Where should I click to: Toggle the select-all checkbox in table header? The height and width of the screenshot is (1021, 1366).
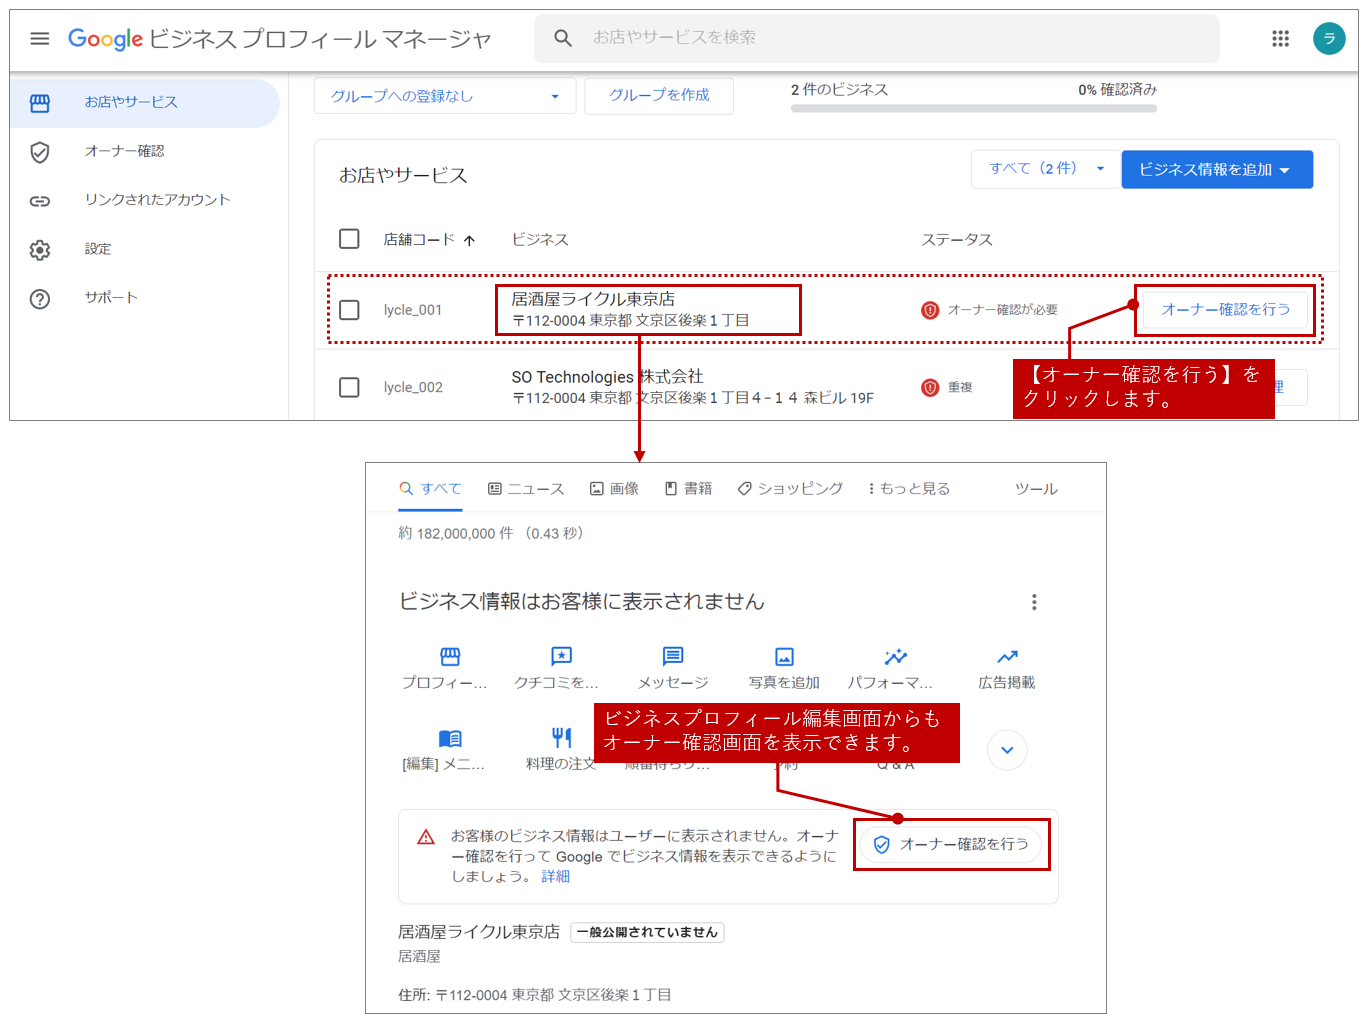[x=349, y=239]
